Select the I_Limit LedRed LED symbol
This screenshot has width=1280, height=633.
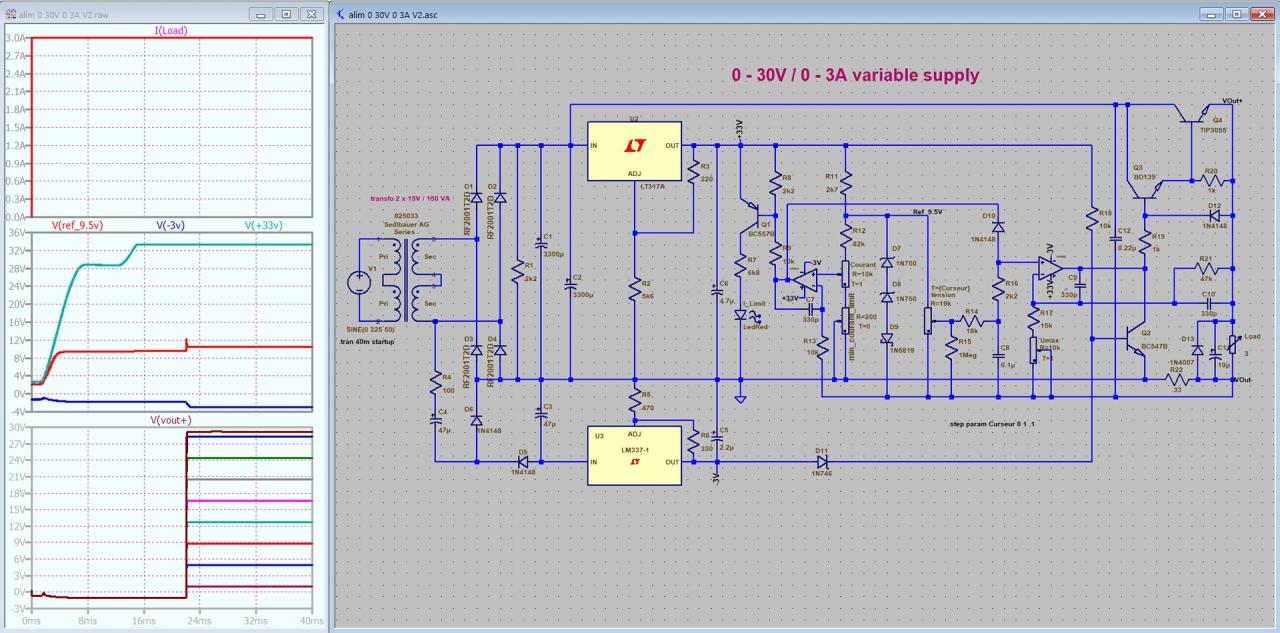[x=740, y=315]
